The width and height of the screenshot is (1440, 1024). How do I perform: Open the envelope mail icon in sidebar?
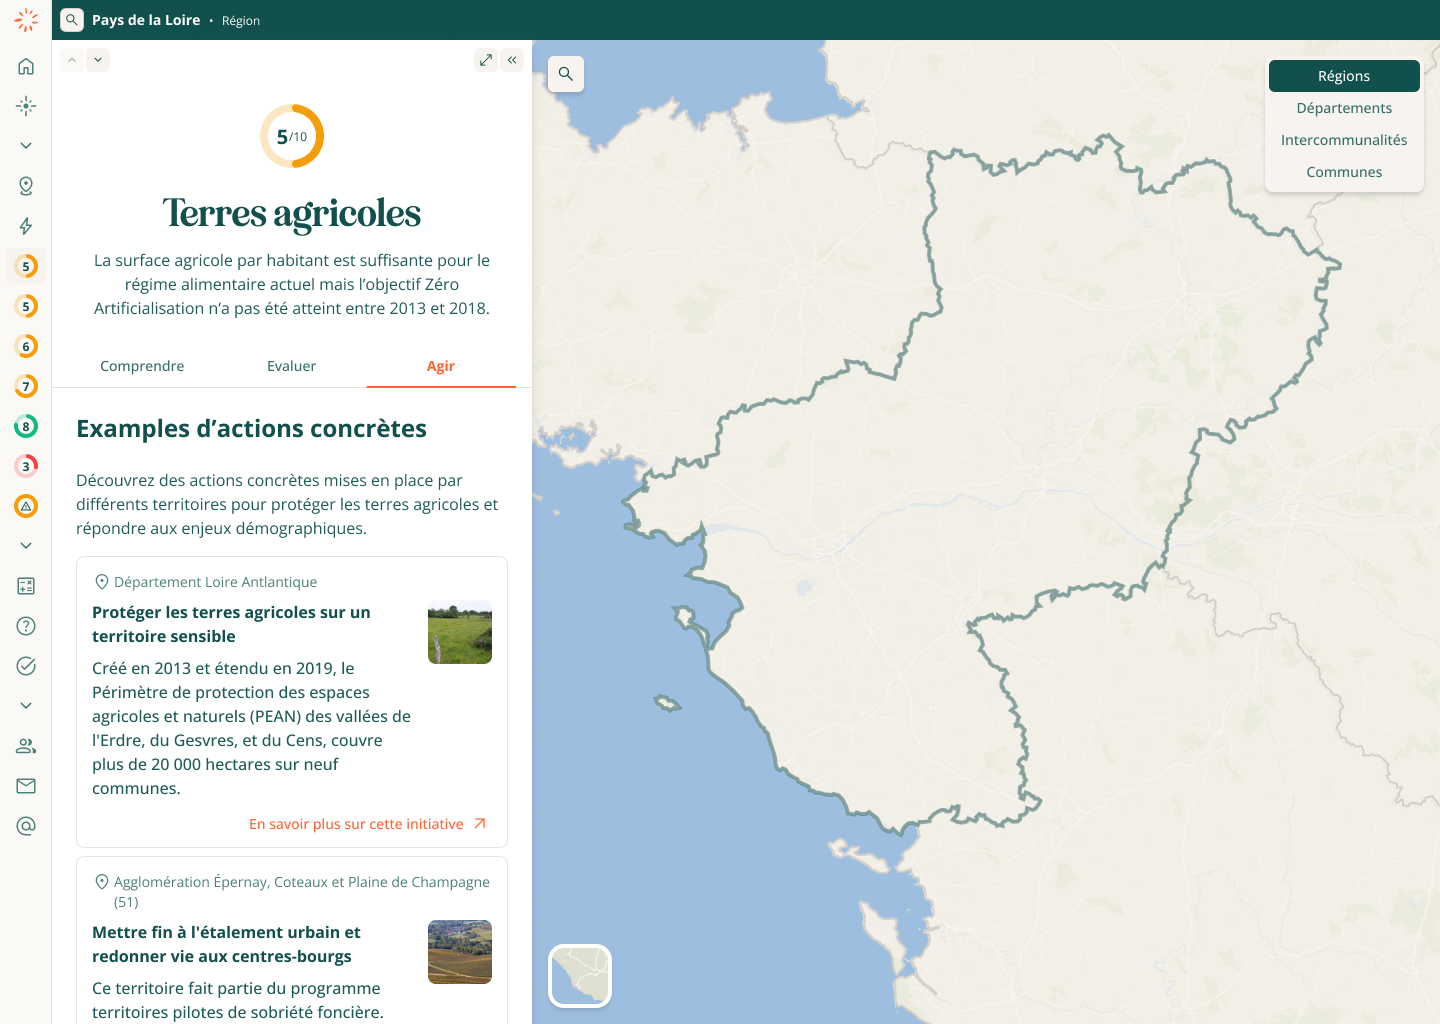coord(26,786)
